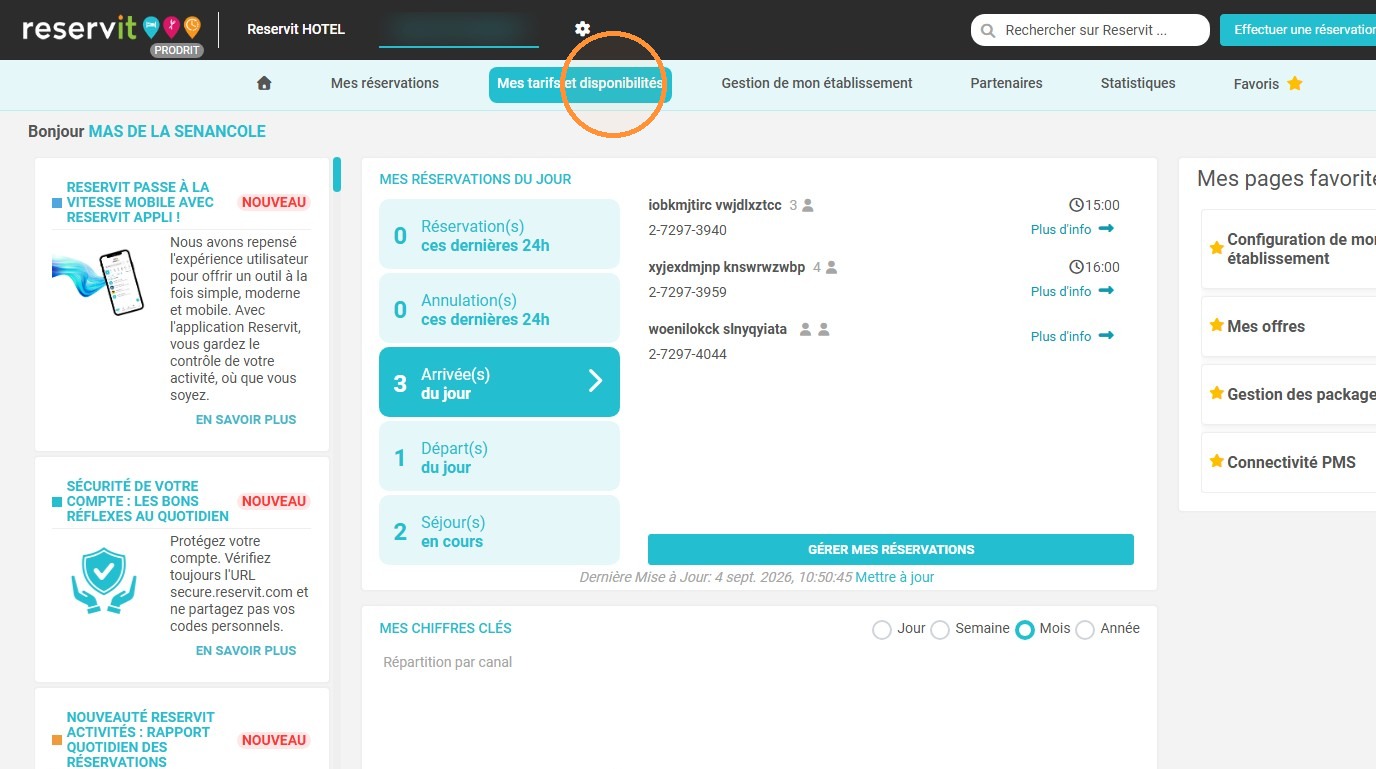
Task: Click En savoir plus under account security news
Action: point(246,651)
